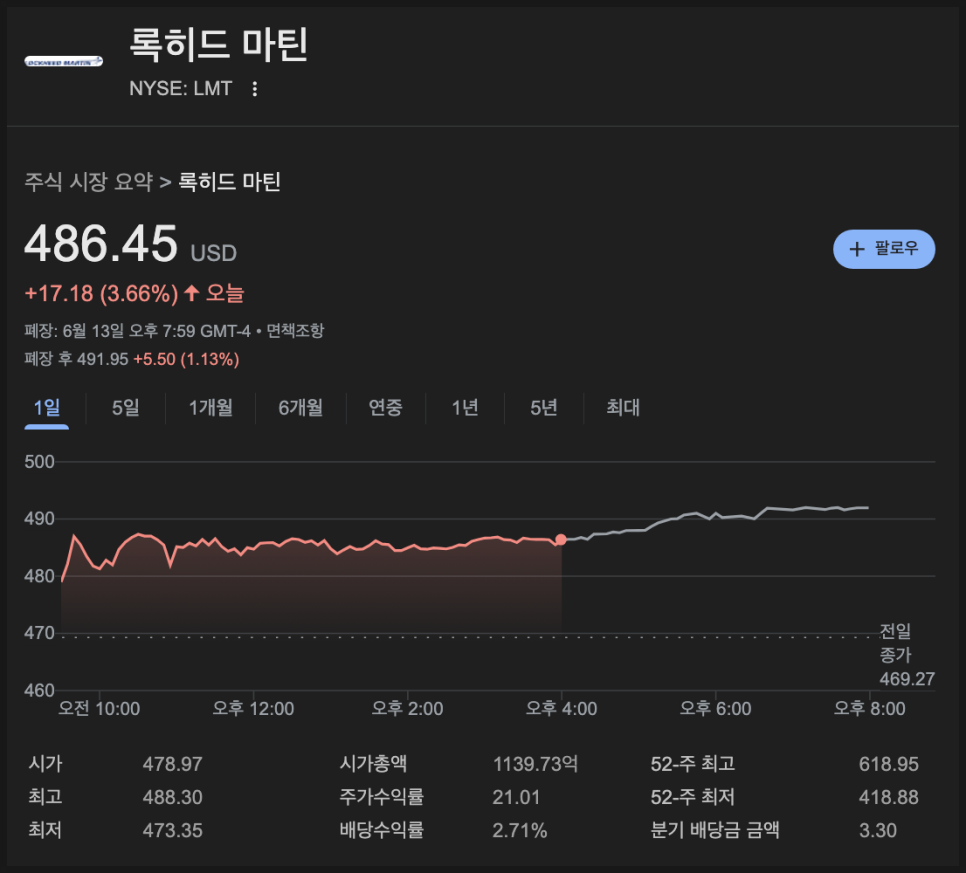Click the 최저 value 473.35

[x=172, y=830]
